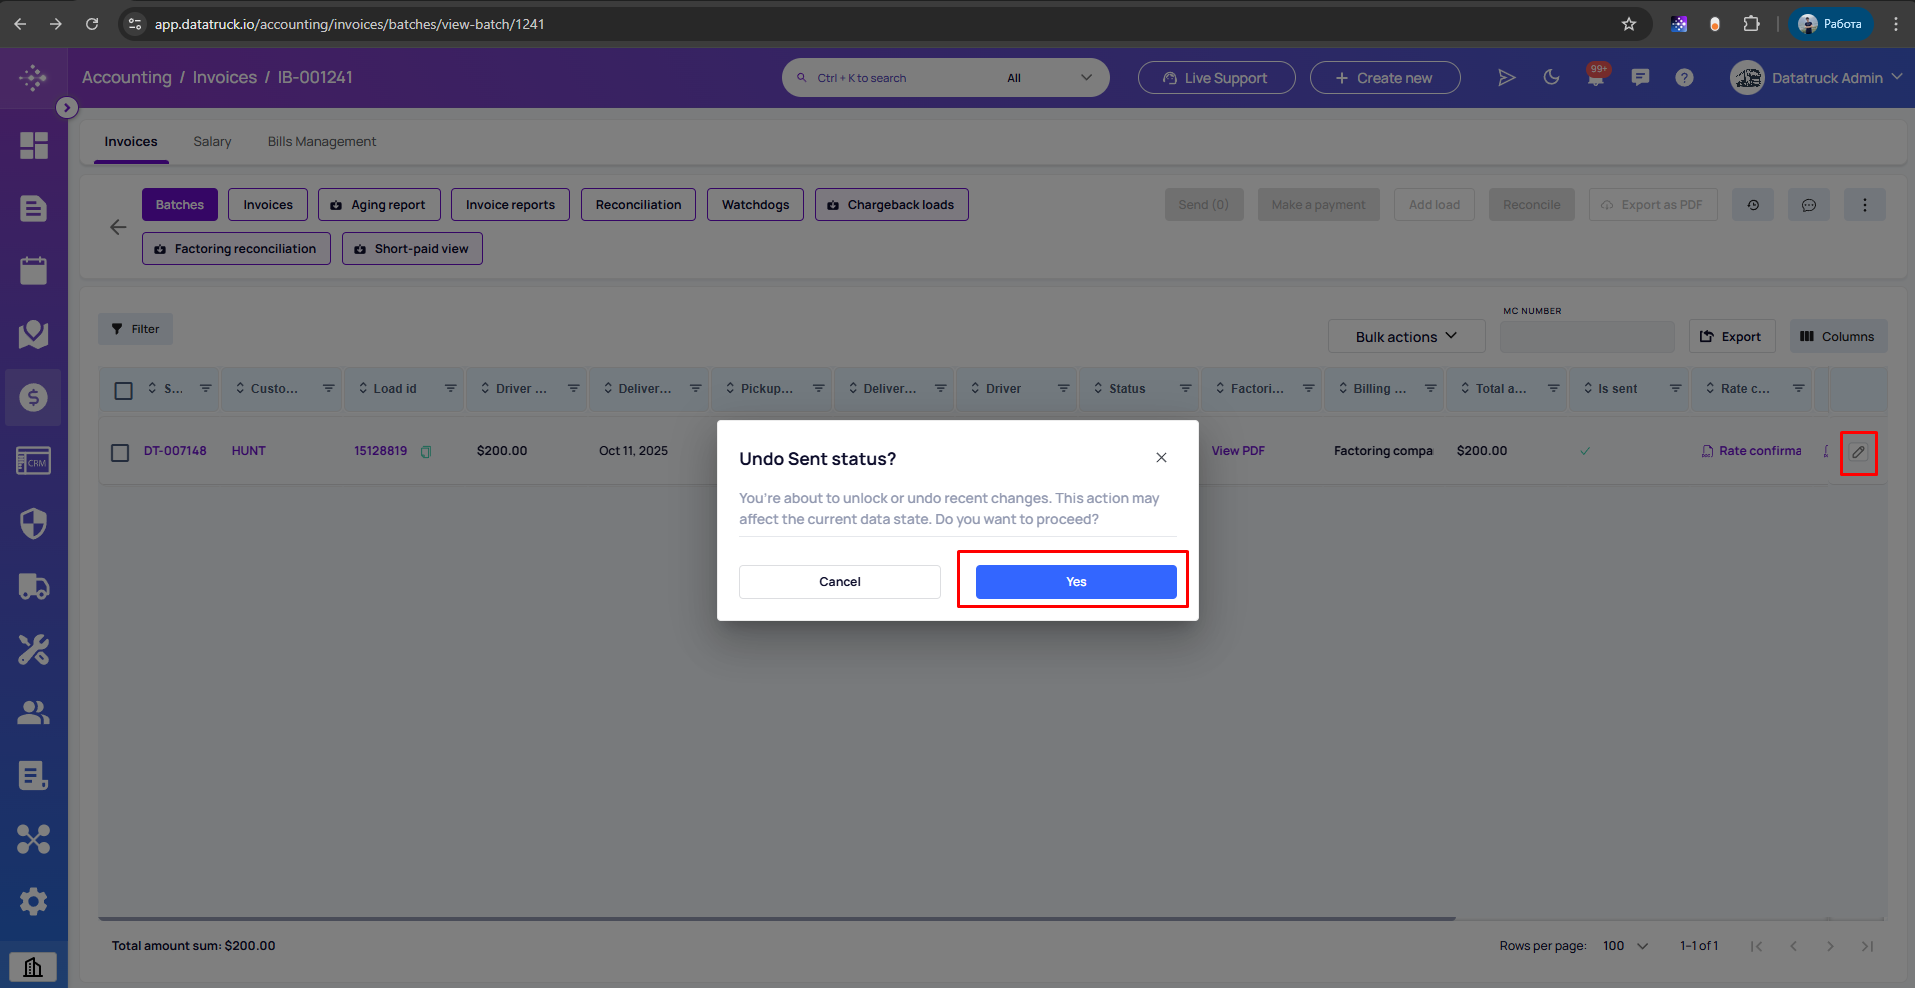The width and height of the screenshot is (1915, 988).
Task: Close the Undo Sent status dialog
Action: [x=1161, y=458]
